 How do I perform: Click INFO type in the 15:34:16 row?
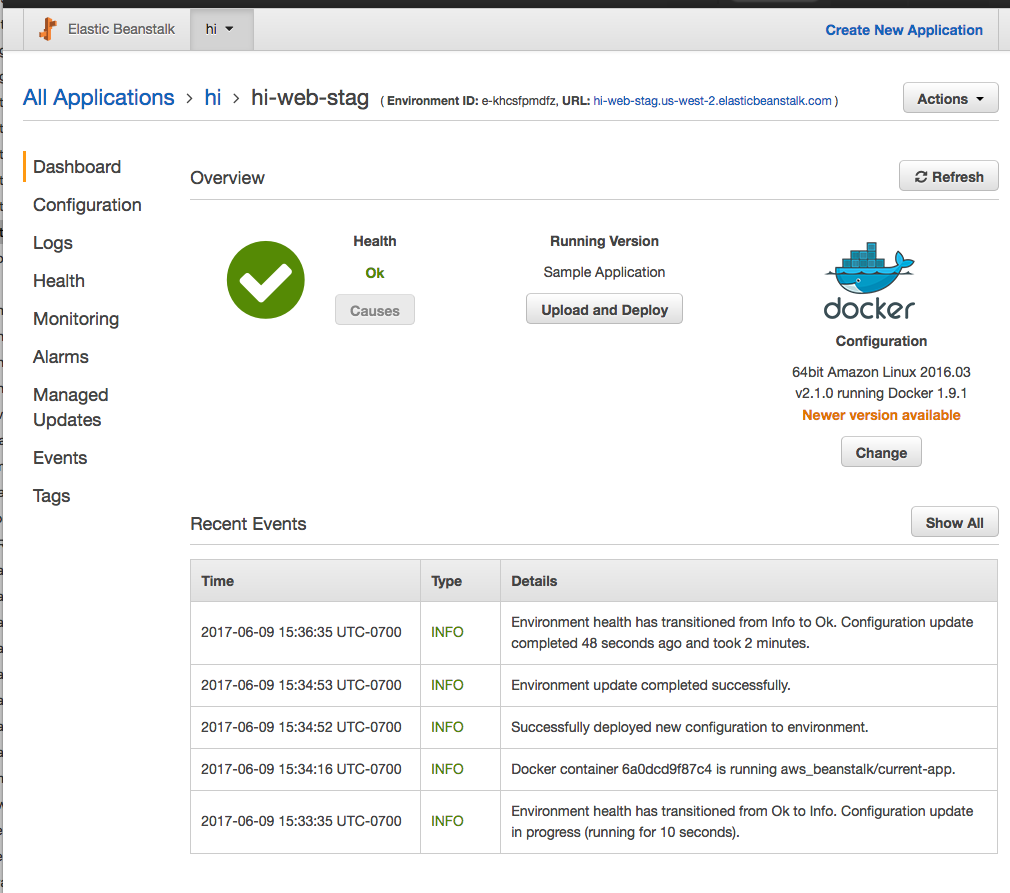tap(447, 769)
